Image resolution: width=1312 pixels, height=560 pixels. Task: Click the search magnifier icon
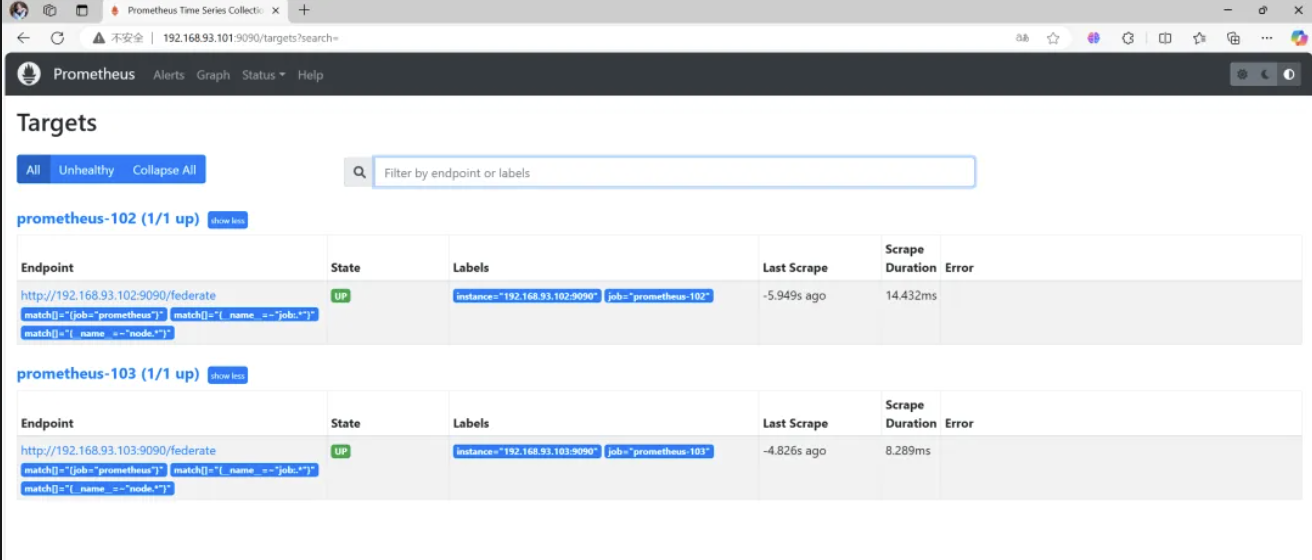(x=359, y=172)
